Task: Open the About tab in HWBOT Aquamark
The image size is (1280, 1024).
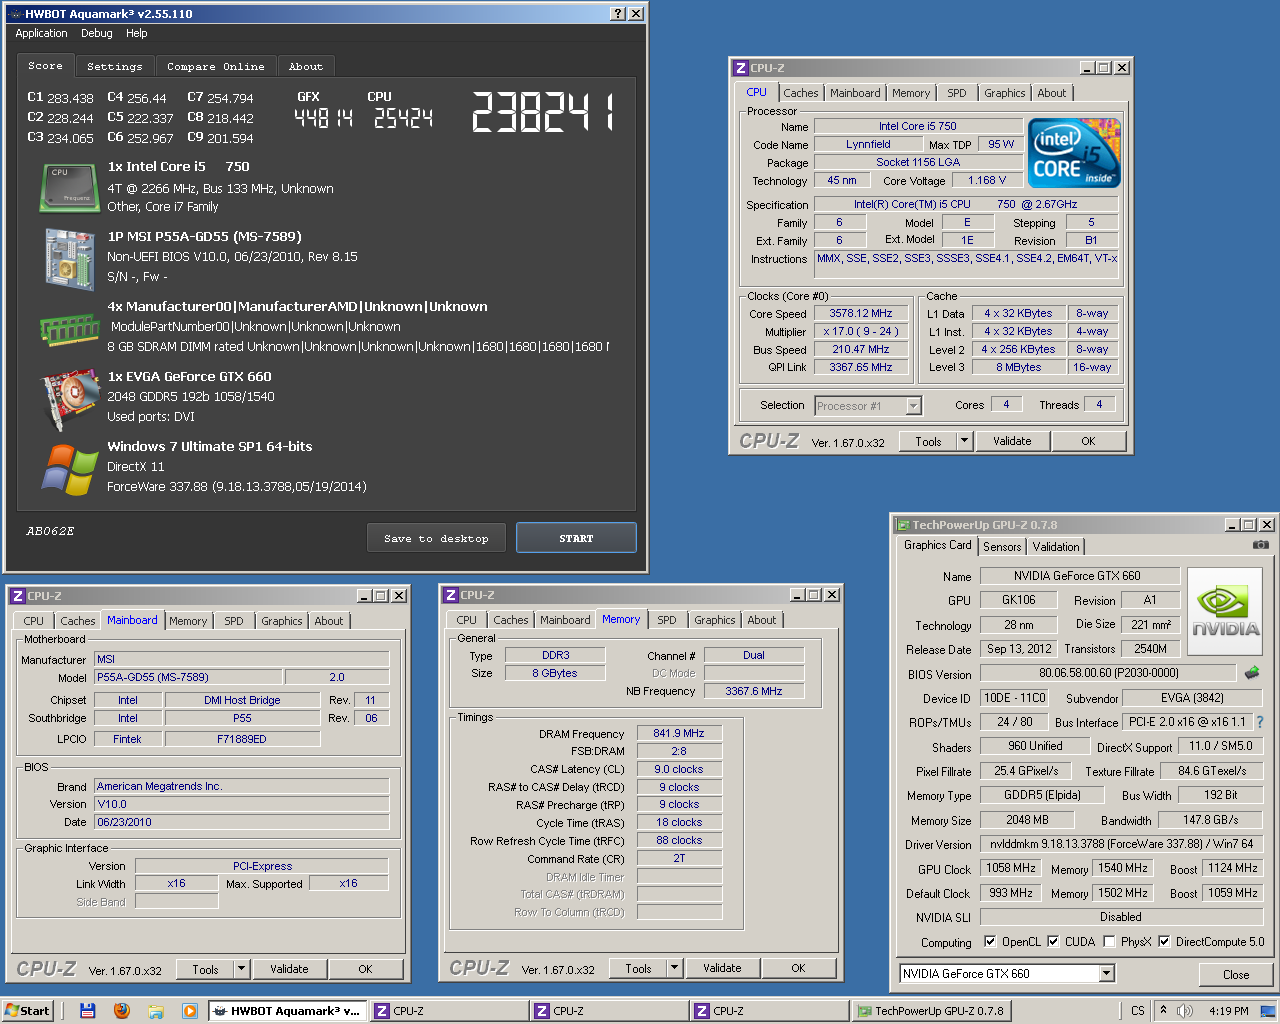Action: (x=306, y=67)
